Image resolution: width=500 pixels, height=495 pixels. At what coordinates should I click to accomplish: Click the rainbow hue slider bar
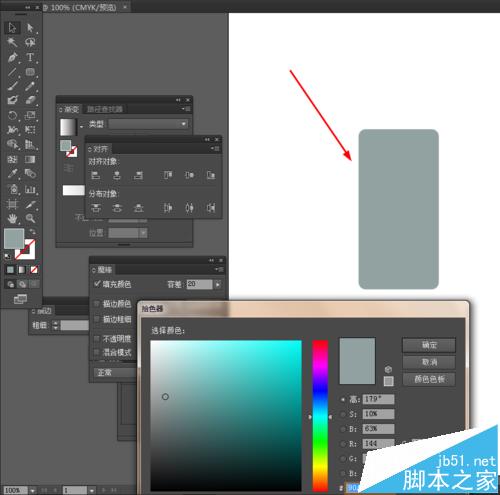(x=320, y=415)
